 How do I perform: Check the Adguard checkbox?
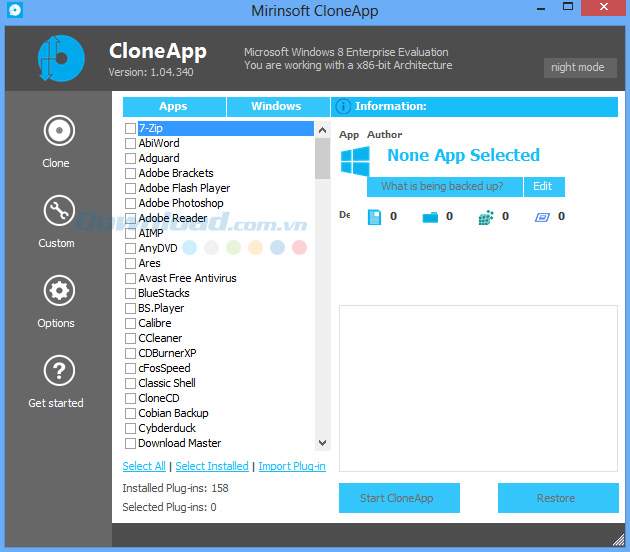pyautogui.click(x=130, y=158)
